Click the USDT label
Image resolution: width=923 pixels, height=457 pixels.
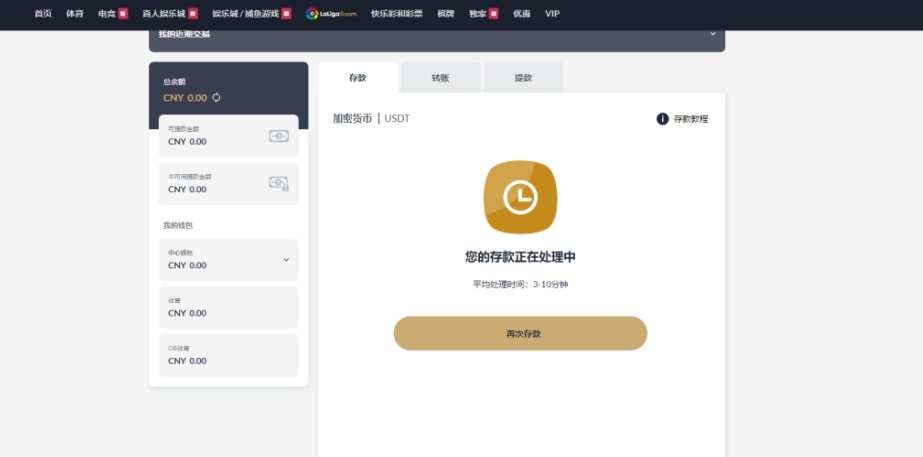[397, 118]
